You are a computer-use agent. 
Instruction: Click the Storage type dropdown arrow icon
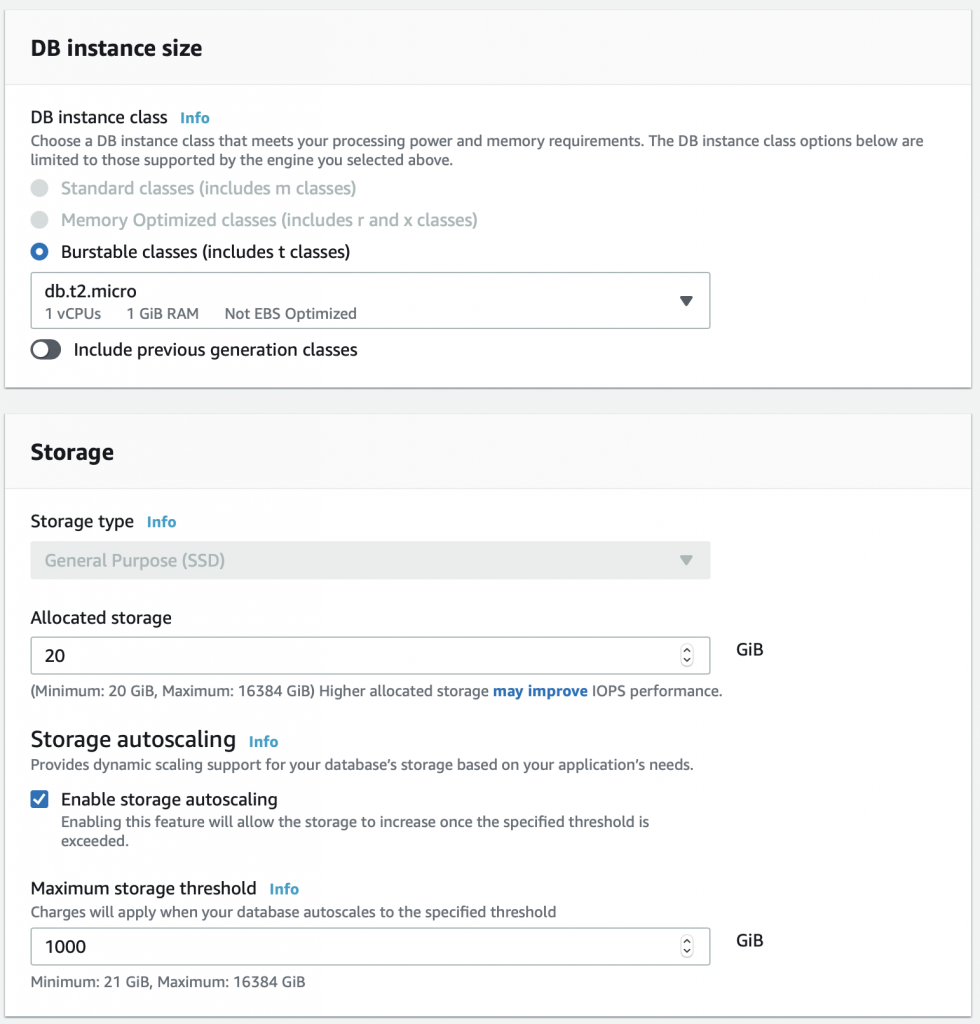coord(686,560)
